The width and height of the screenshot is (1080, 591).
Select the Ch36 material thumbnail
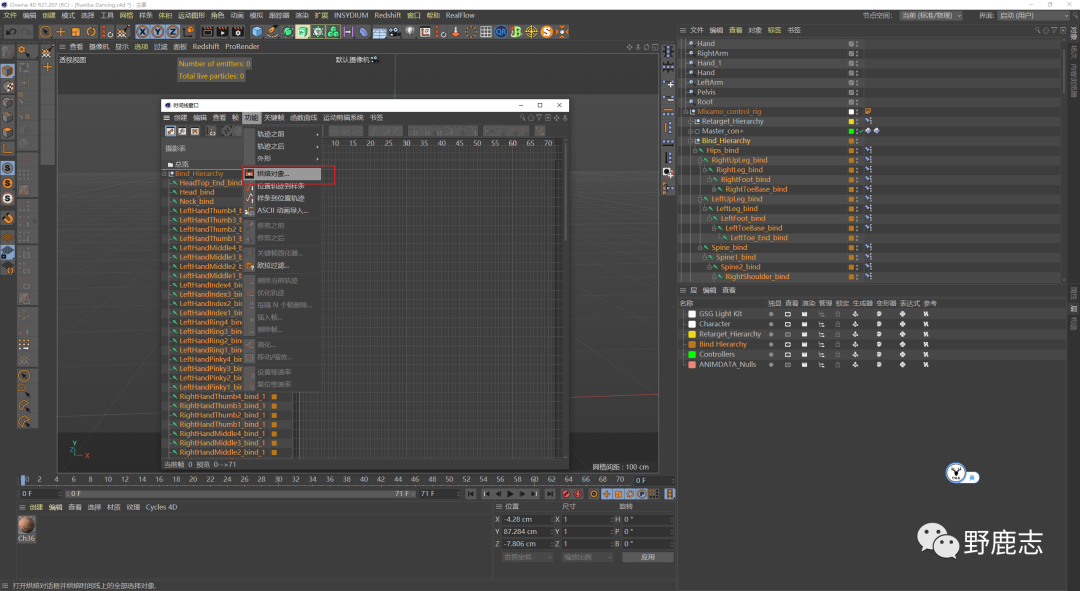(27, 525)
